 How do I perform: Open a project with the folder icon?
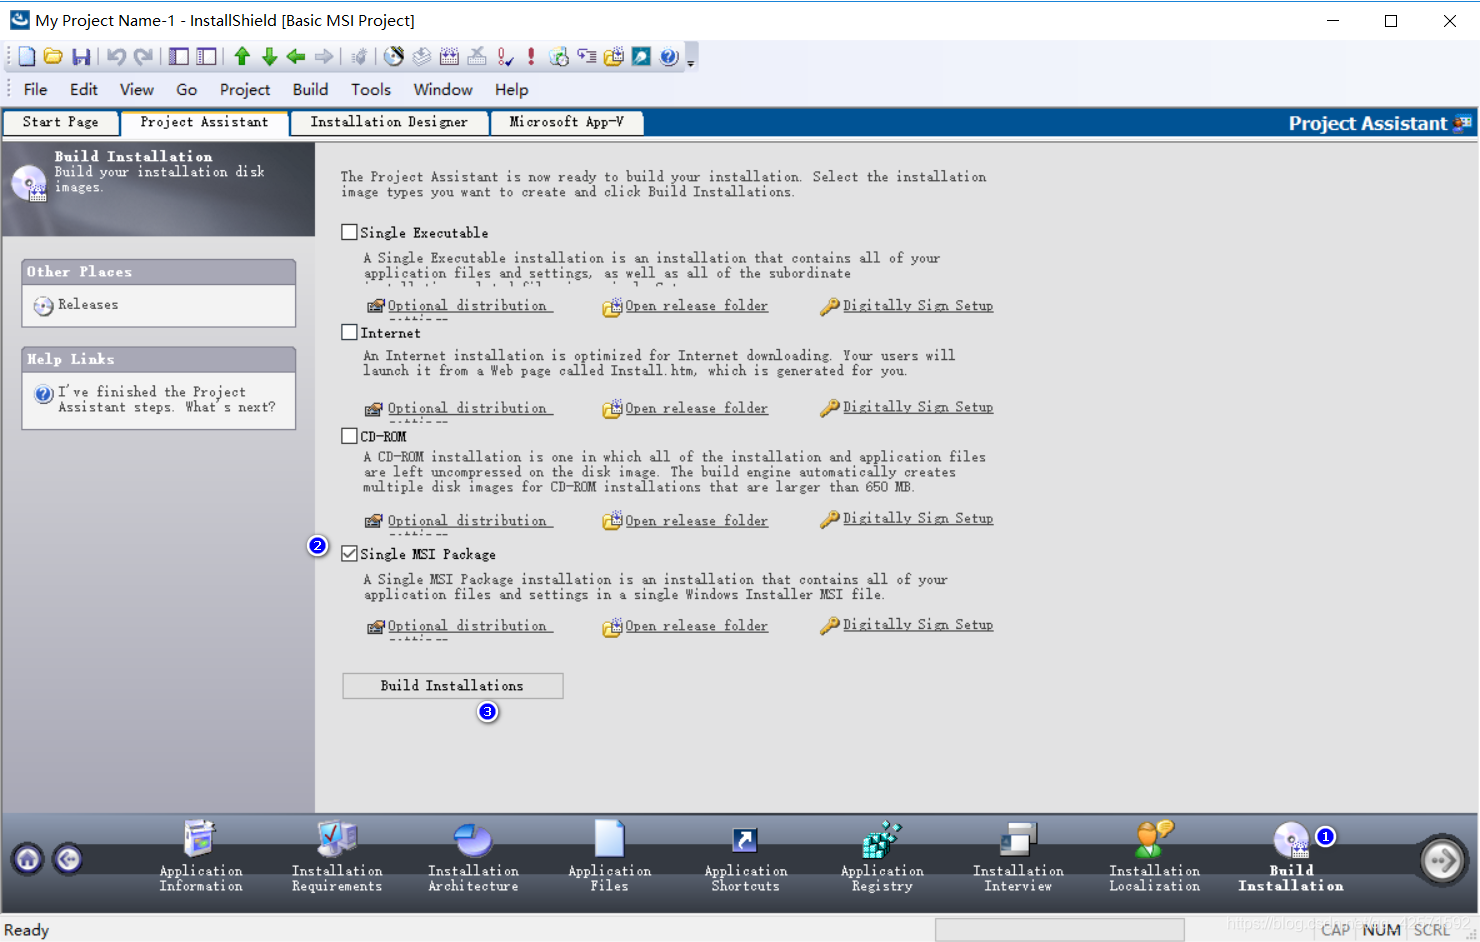[x=54, y=57]
